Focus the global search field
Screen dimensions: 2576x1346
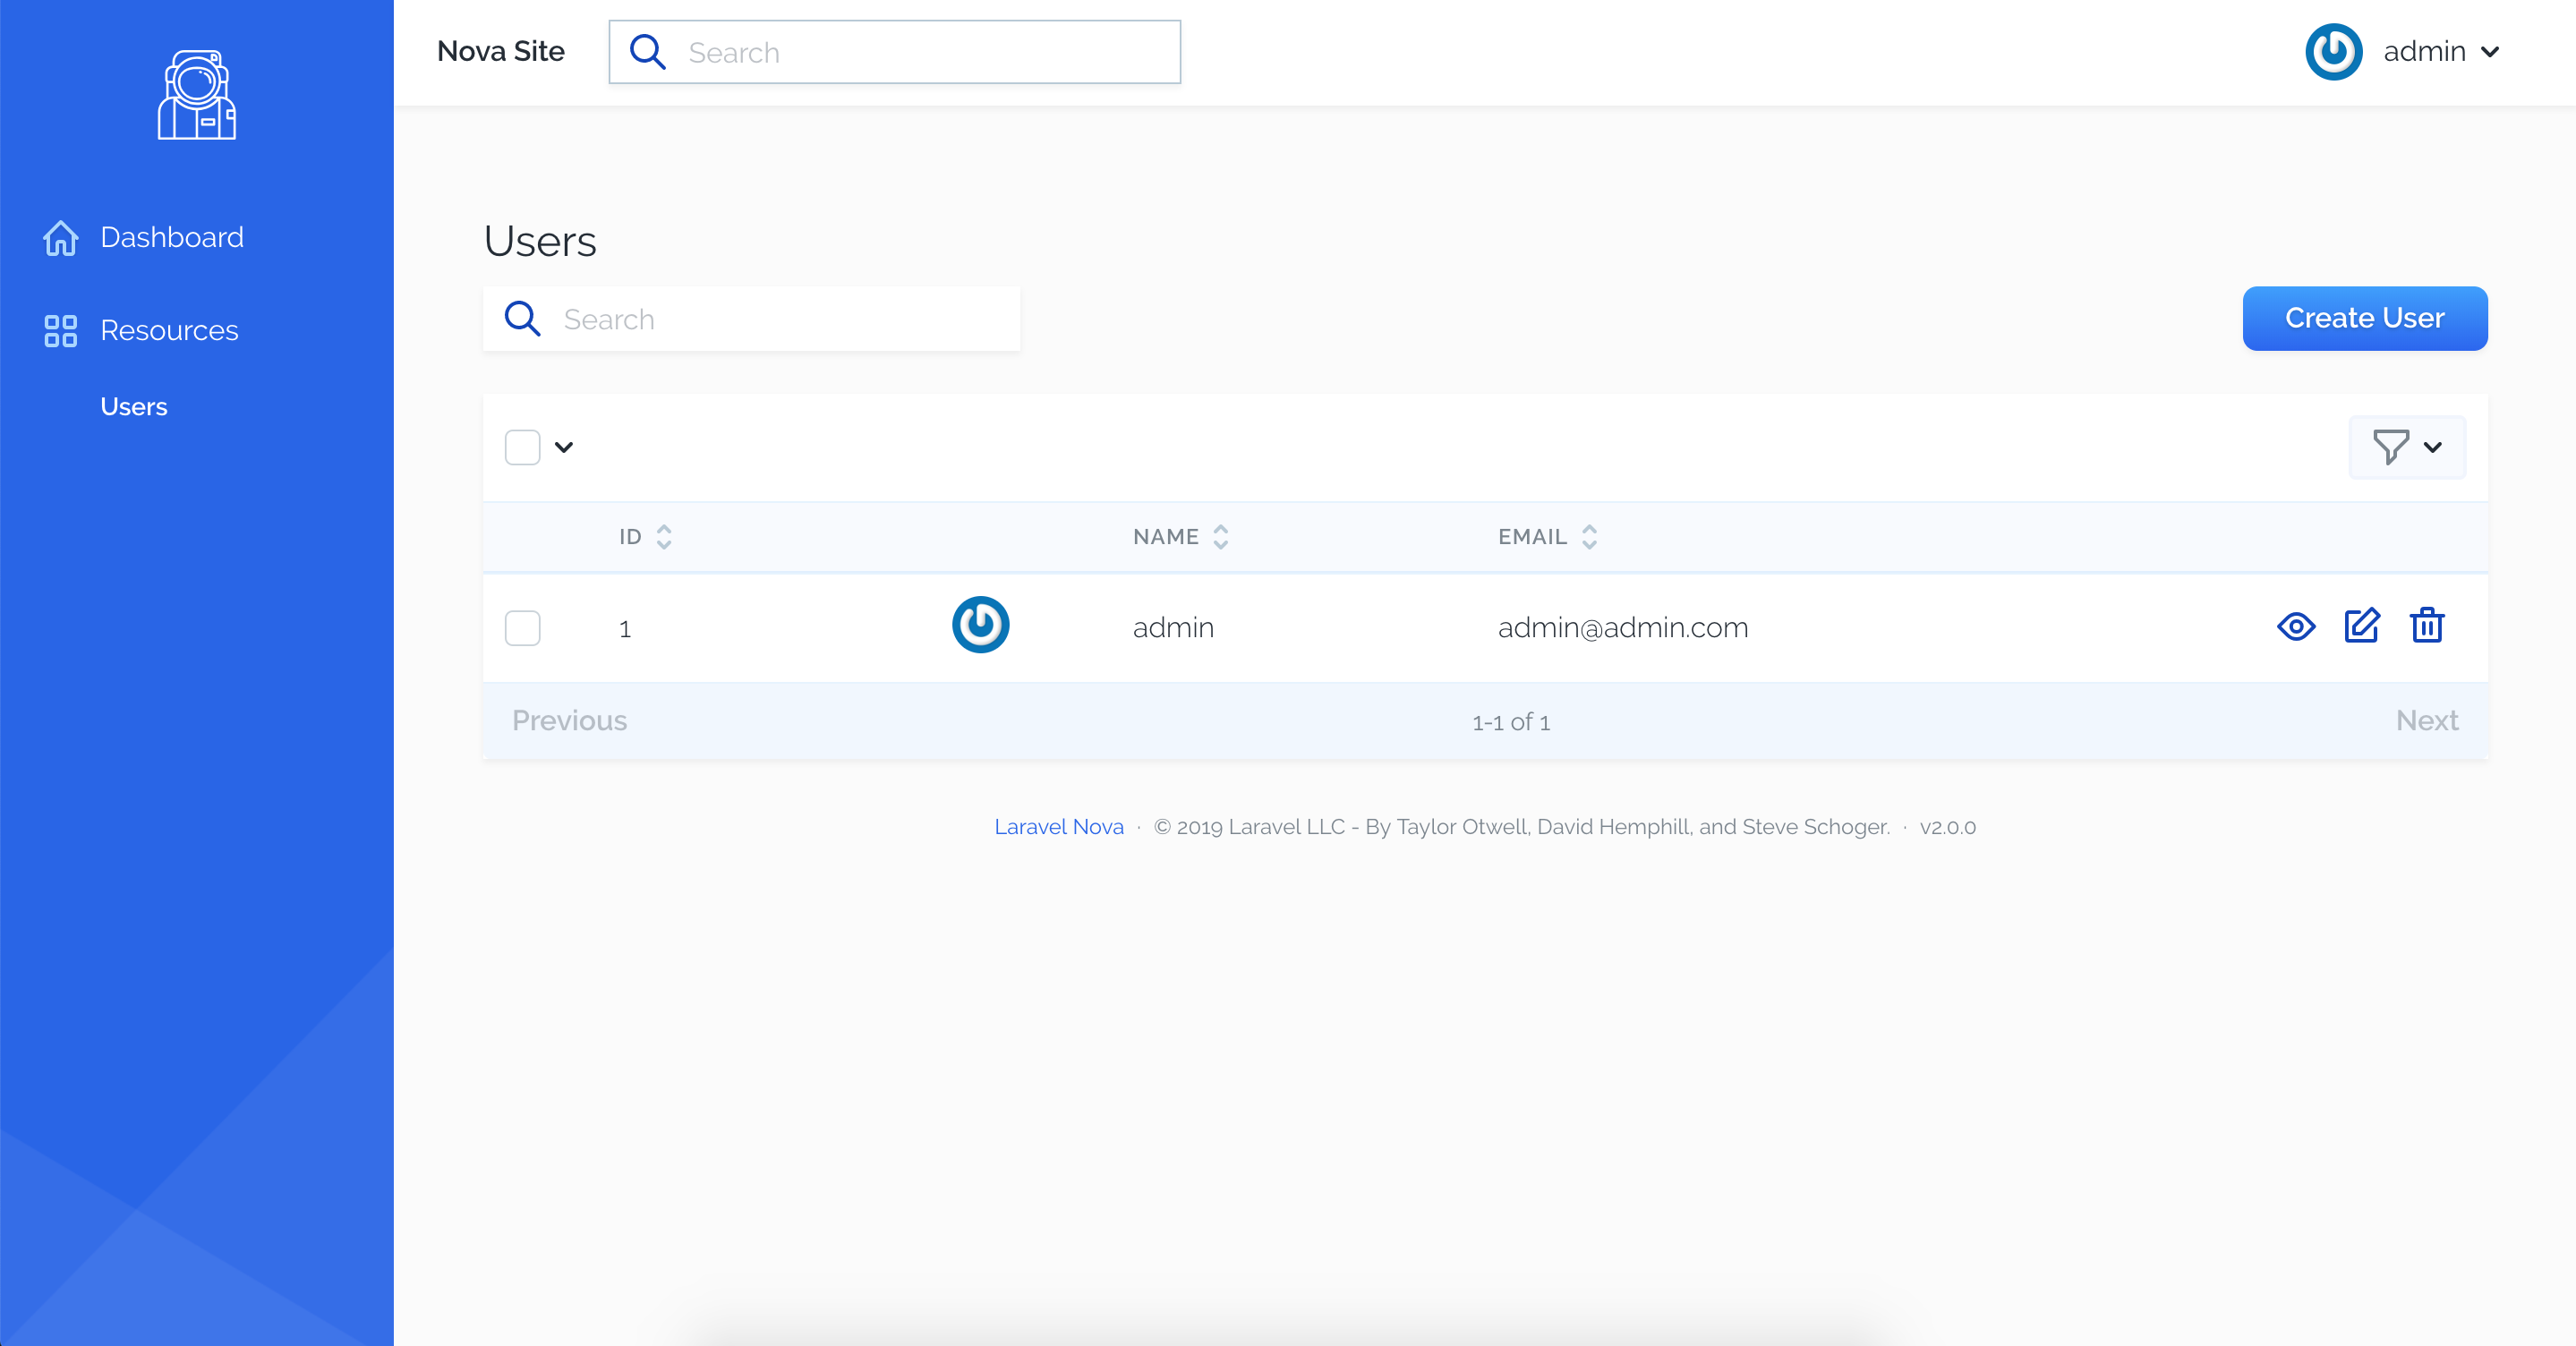(x=920, y=52)
